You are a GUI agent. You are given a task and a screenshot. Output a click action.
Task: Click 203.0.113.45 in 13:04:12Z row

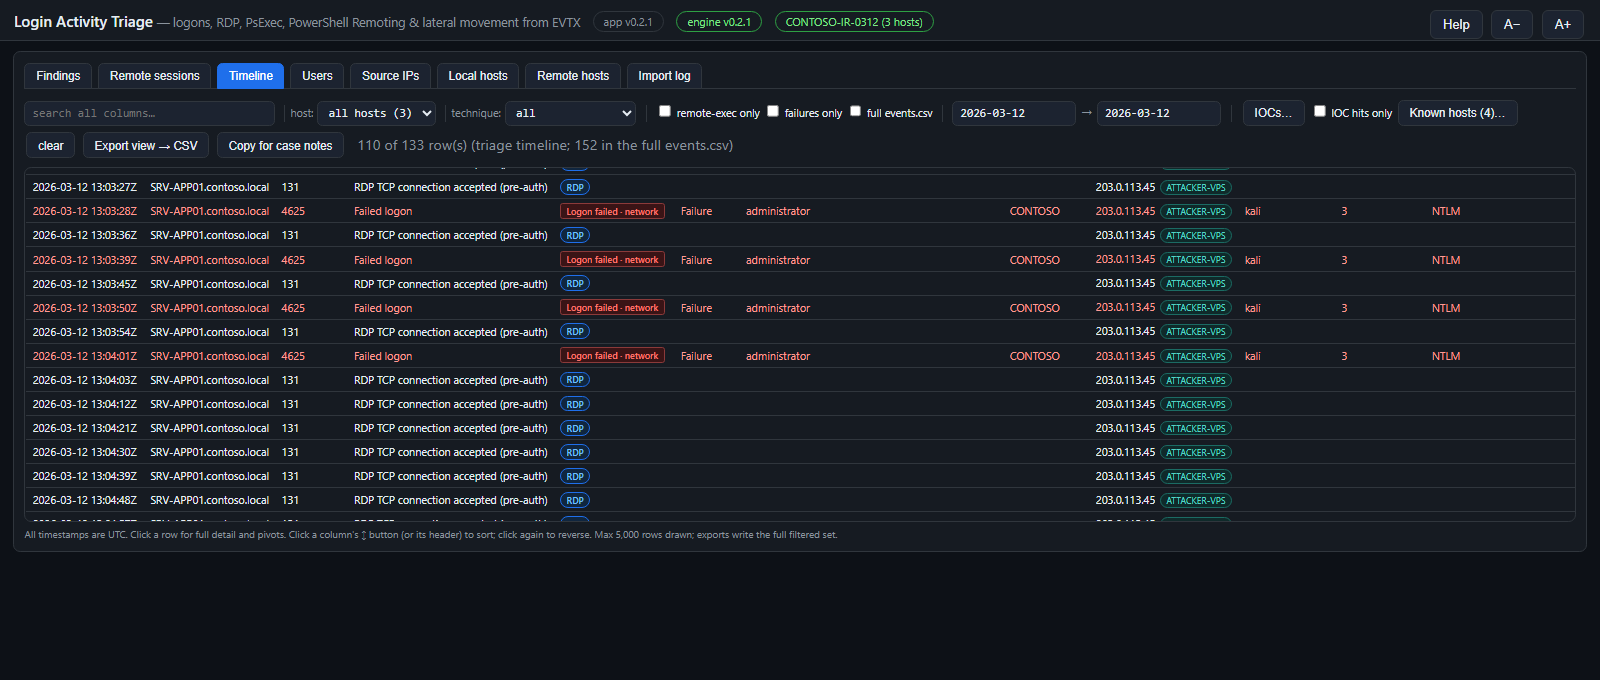click(1125, 404)
